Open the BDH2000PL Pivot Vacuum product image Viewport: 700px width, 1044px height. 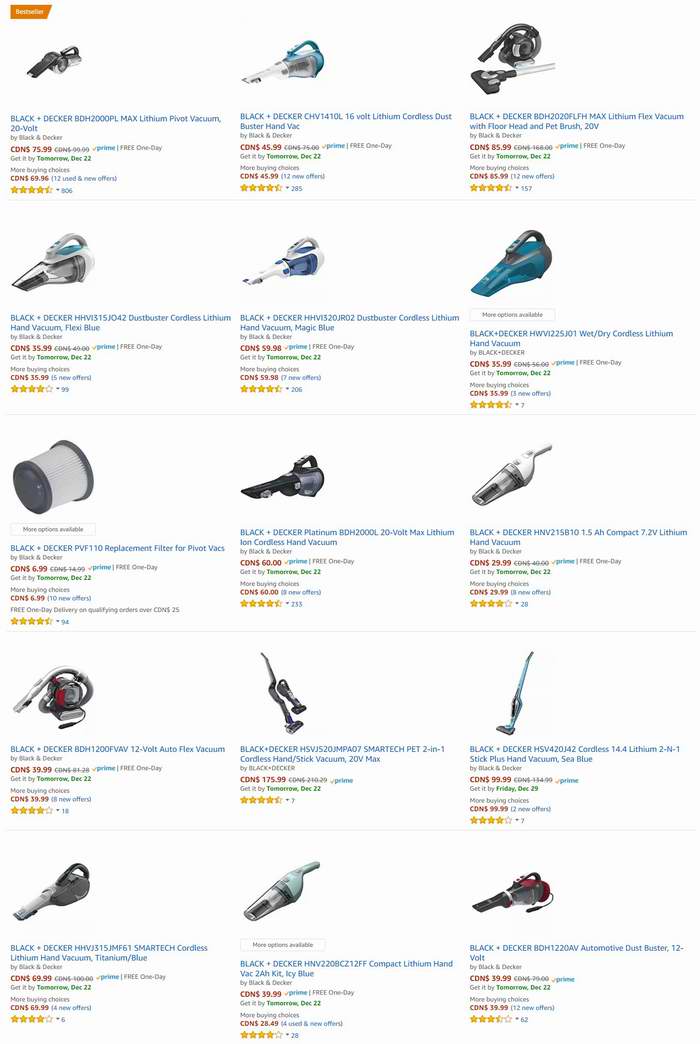[53, 62]
